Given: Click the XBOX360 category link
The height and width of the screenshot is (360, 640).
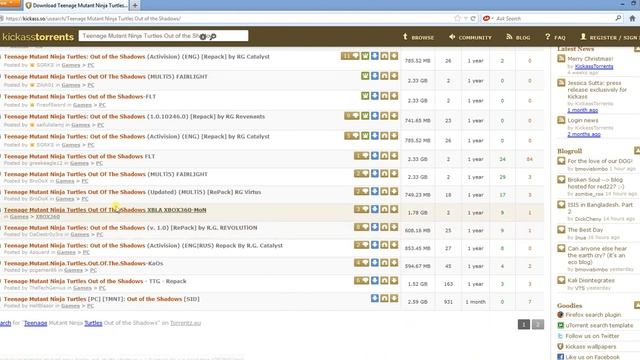Looking at the screenshot, I should pos(47,217).
